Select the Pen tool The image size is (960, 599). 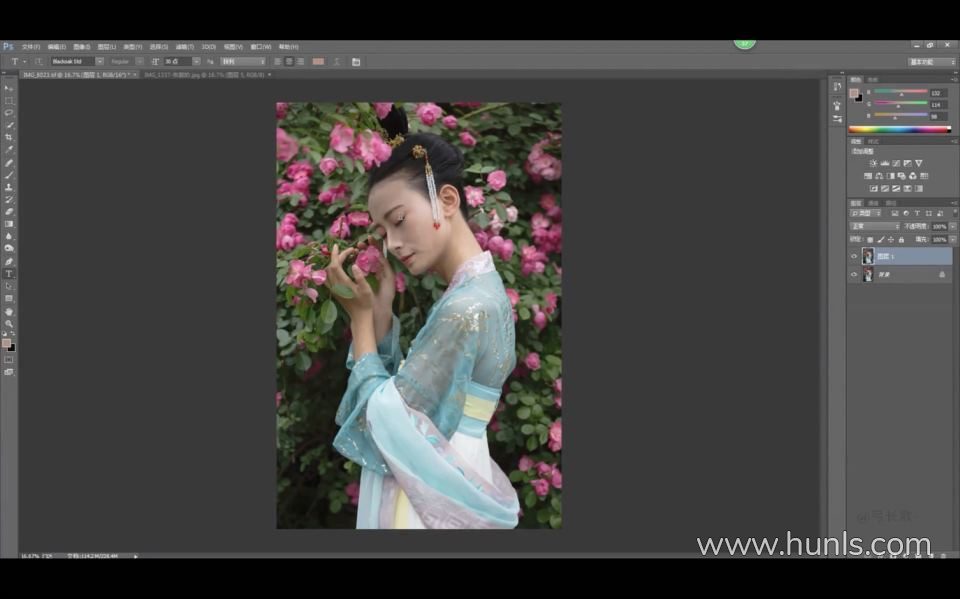tap(9, 262)
